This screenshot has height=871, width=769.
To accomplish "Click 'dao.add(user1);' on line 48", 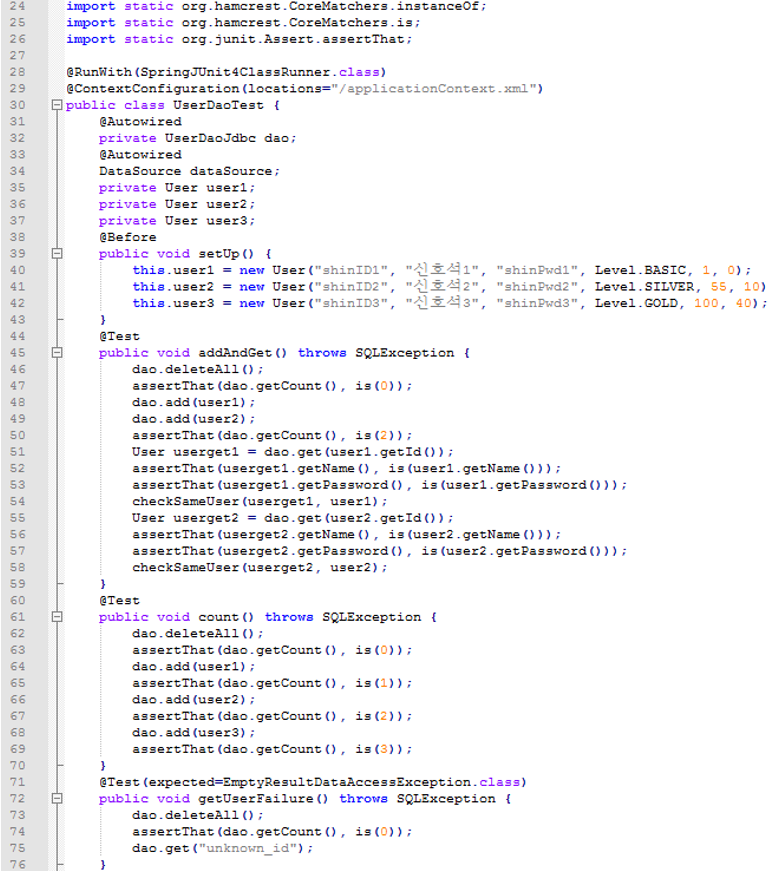I will click(x=194, y=403).
